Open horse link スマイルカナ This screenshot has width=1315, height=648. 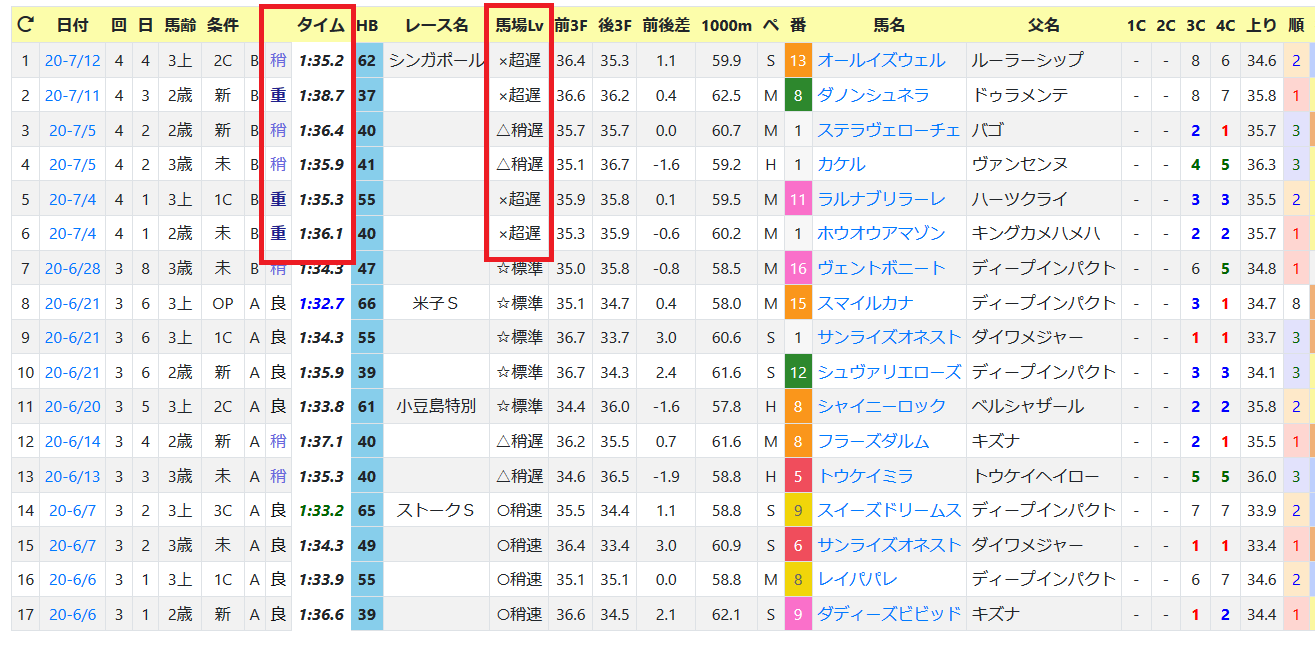867,303
